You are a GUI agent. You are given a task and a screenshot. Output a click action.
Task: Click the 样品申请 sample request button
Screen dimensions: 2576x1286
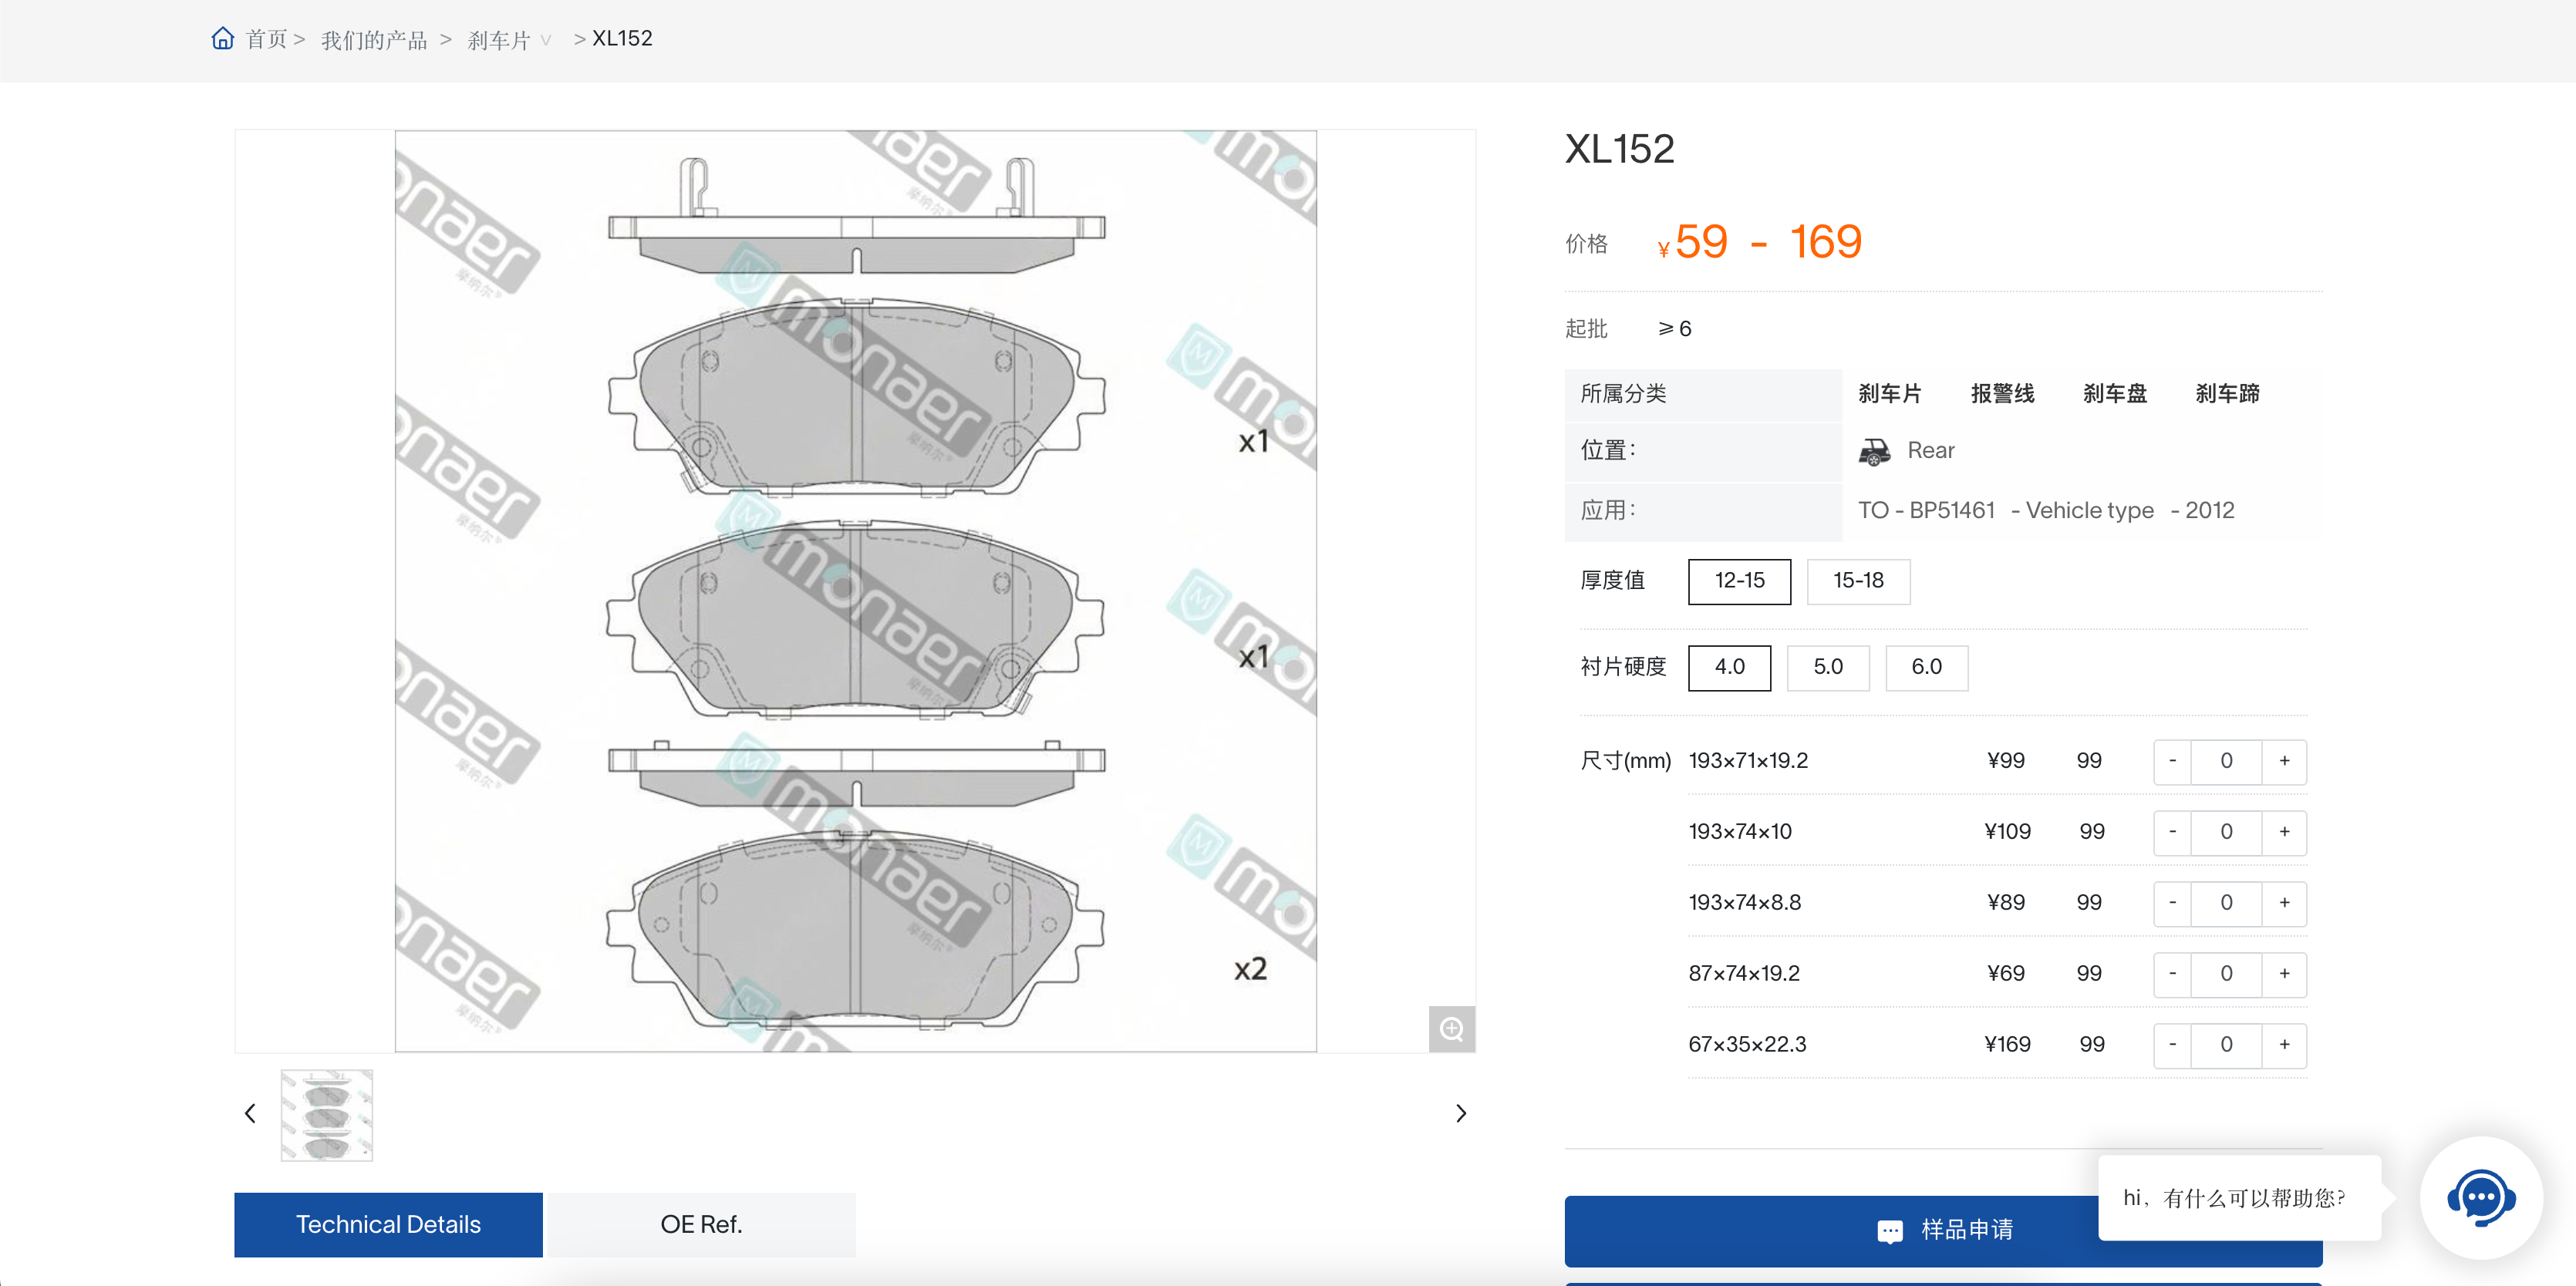point(1943,1230)
